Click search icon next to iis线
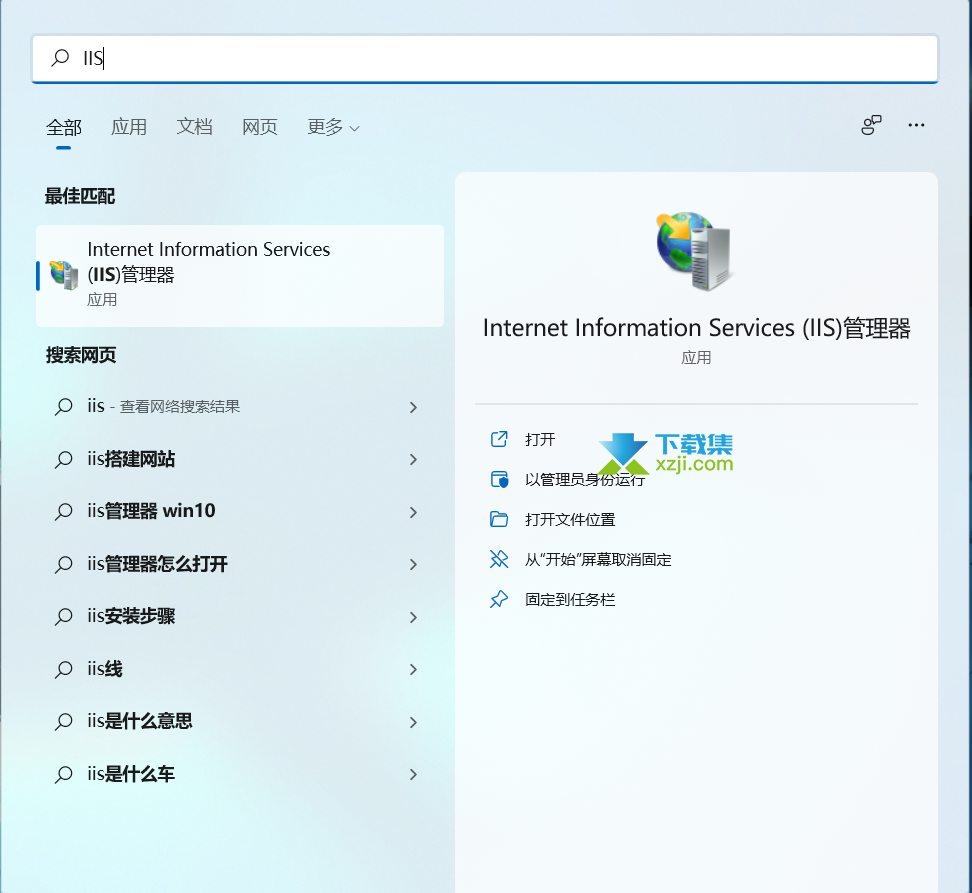This screenshot has height=893, width=972. (63, 669)
